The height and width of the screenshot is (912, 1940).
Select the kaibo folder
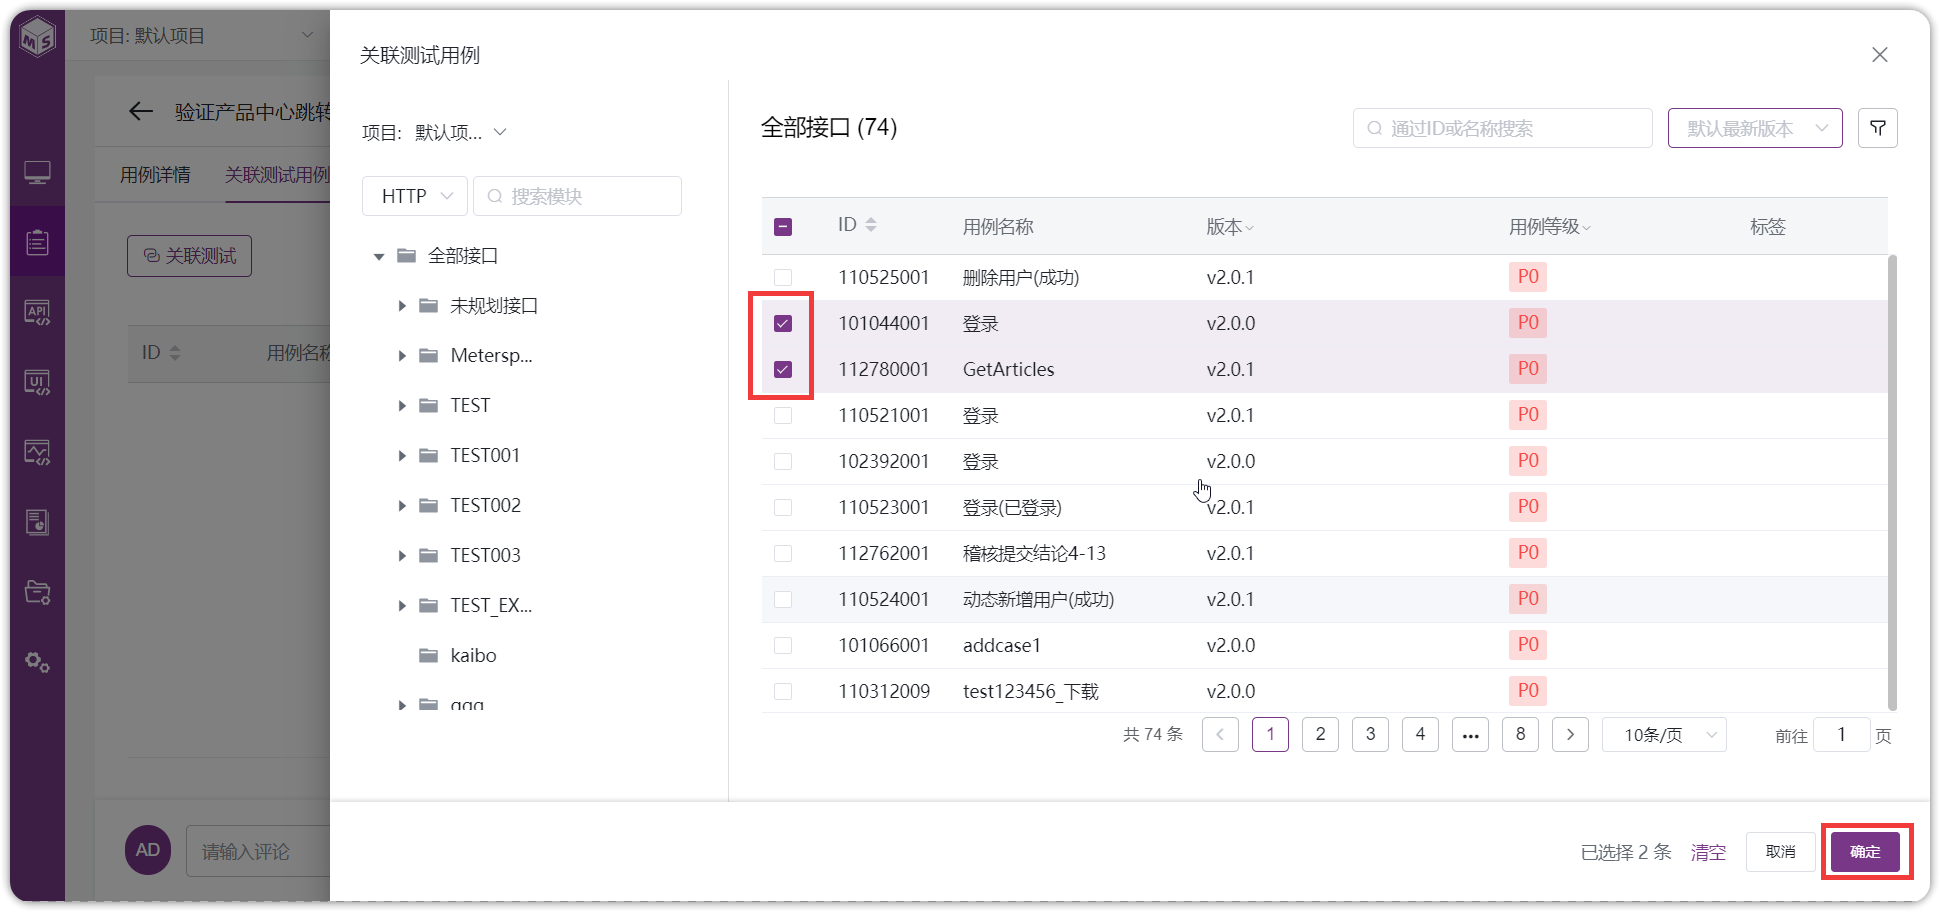pos(473,656)
